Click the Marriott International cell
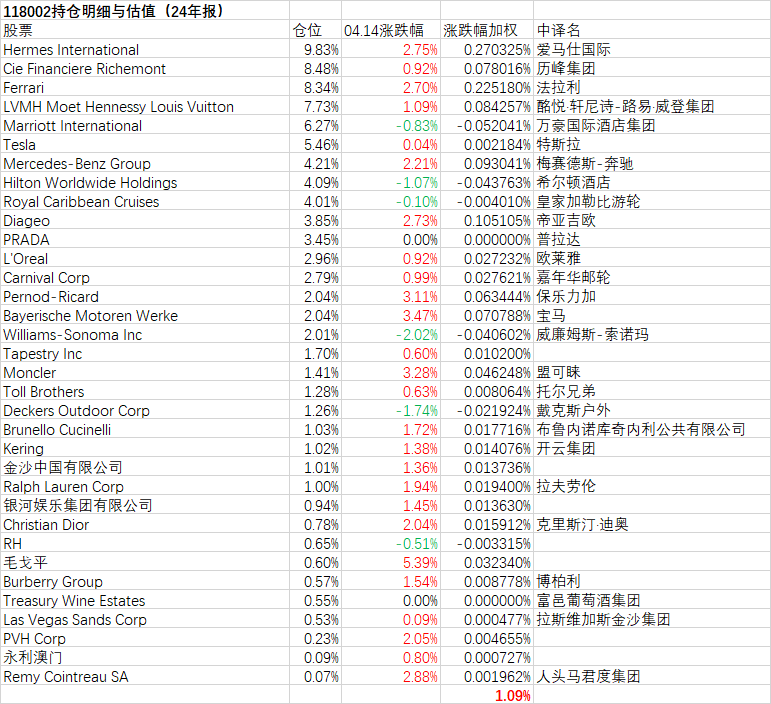This screenshot has width=771, height=704. click(x=145, y=125)
